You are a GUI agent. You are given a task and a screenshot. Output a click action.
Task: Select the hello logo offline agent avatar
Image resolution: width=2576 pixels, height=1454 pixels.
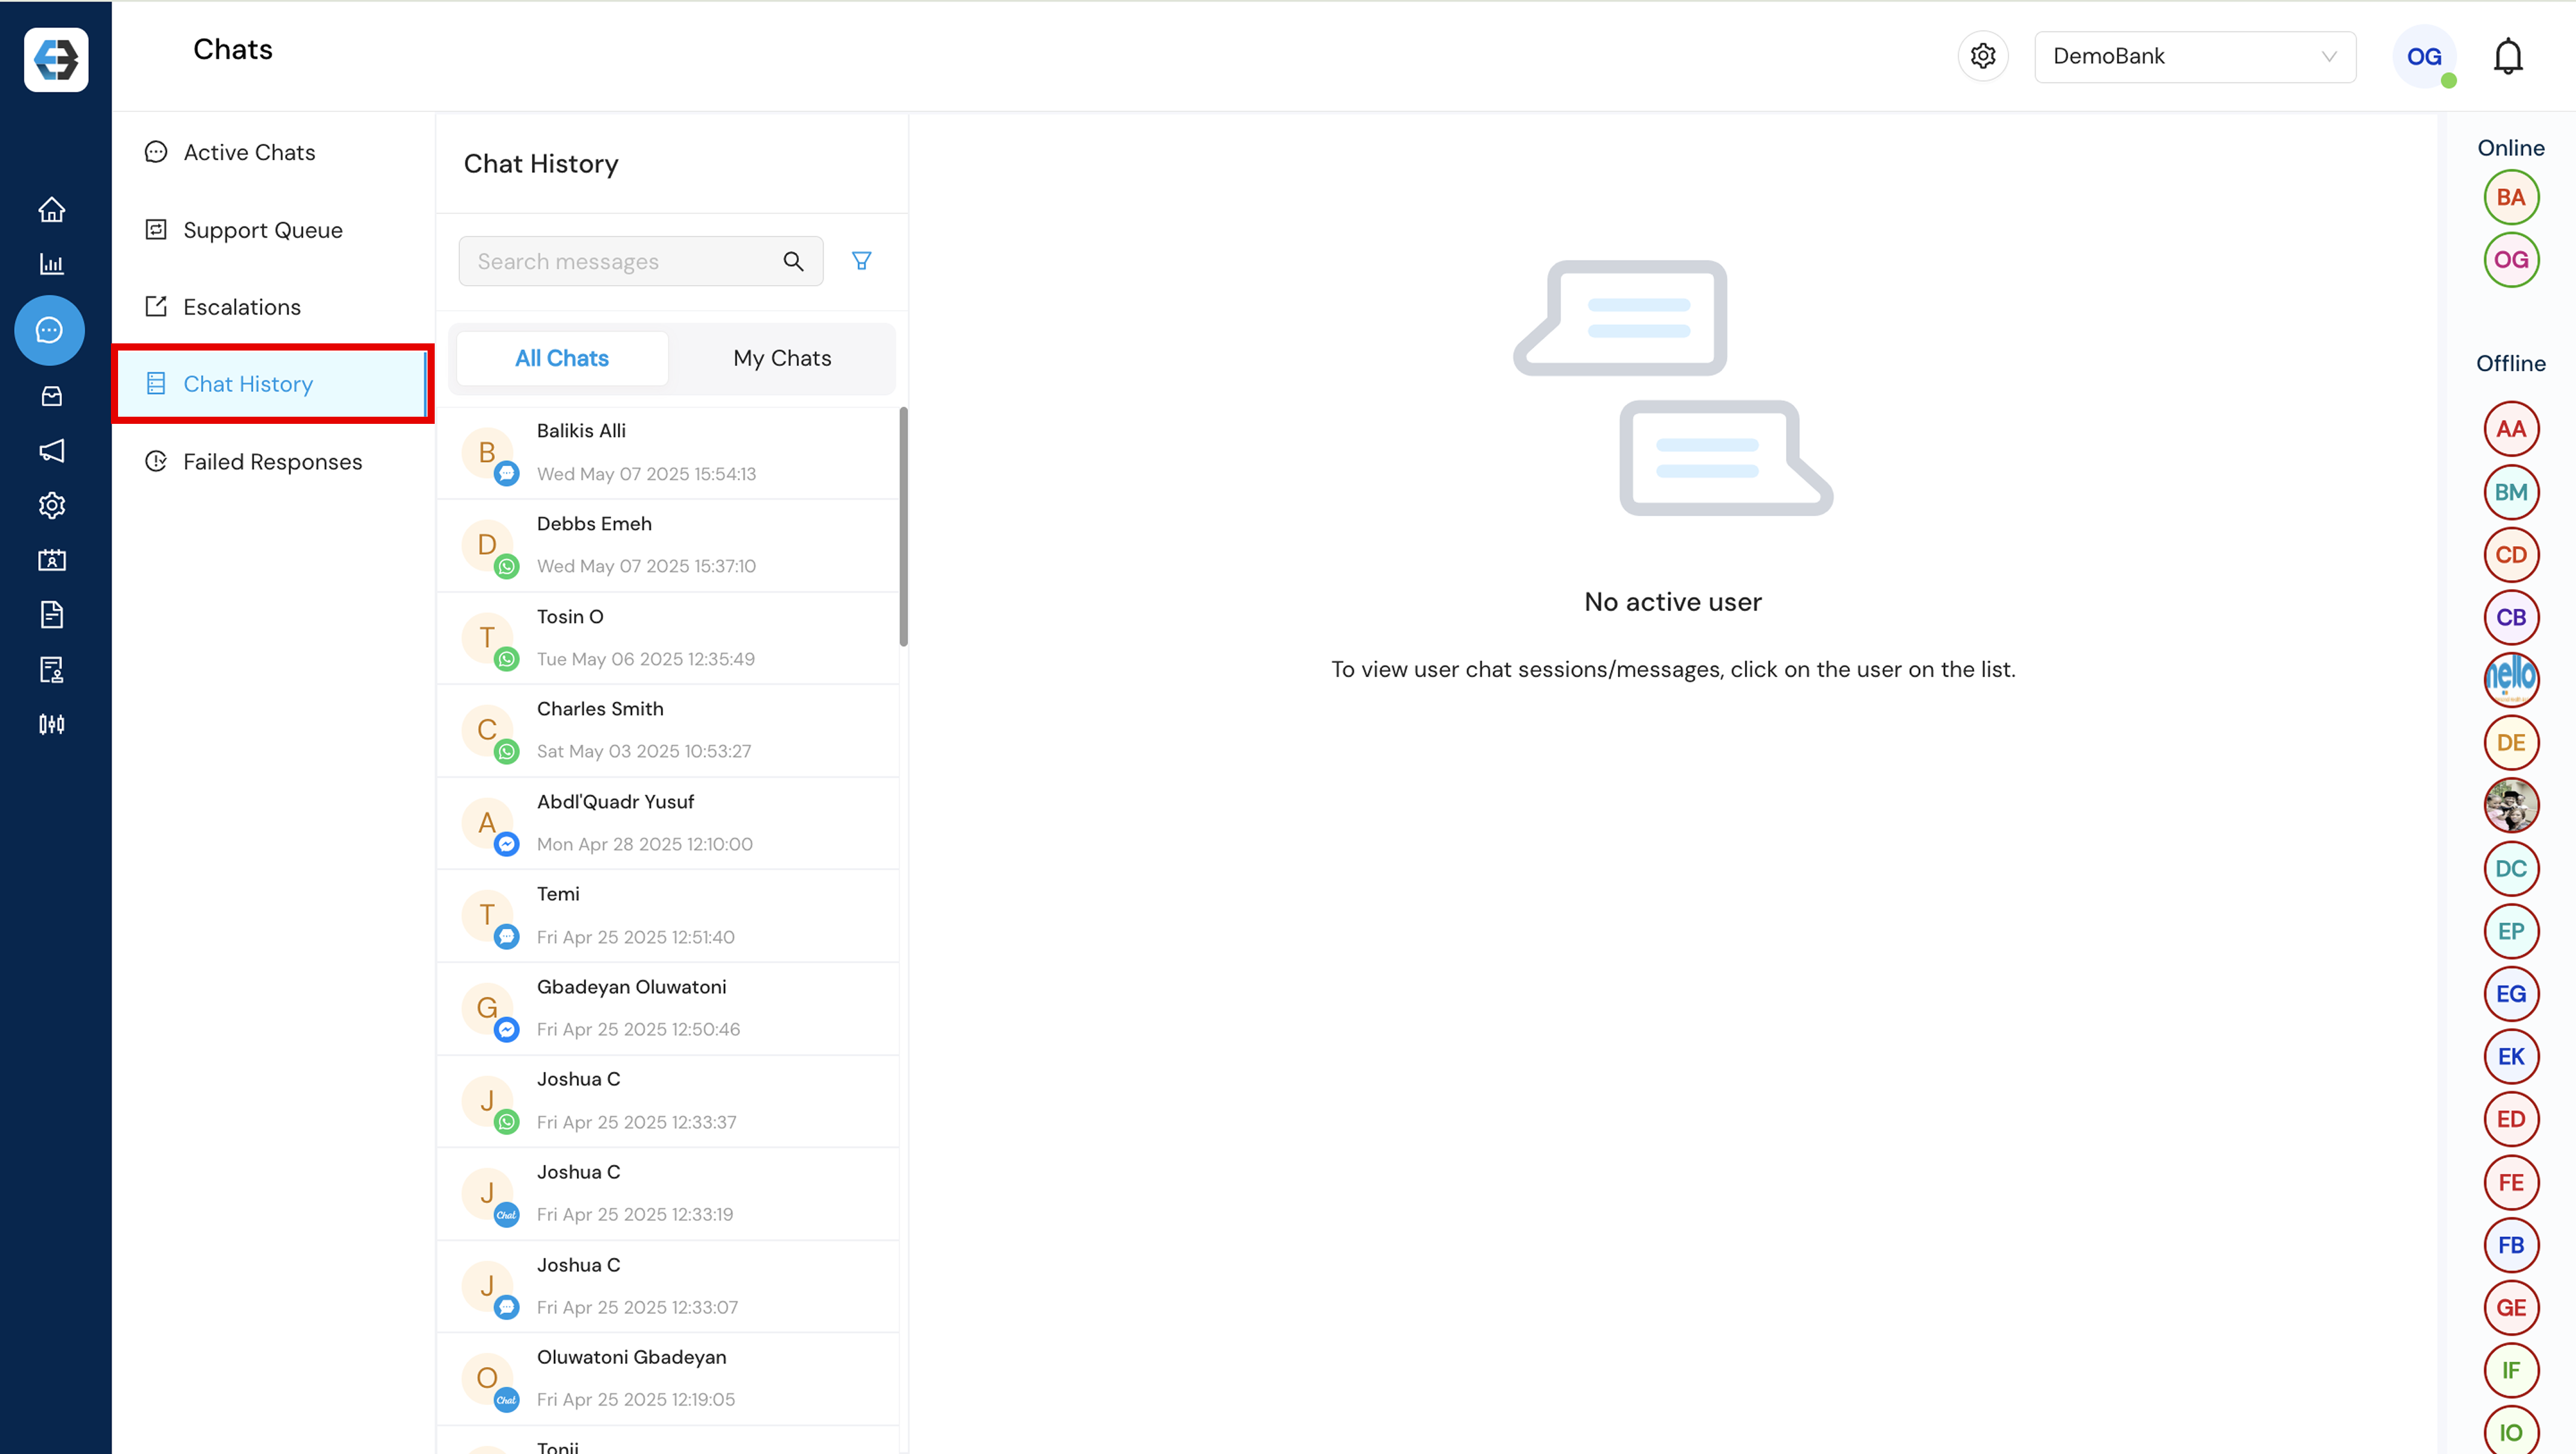[x=2511, y=679]
